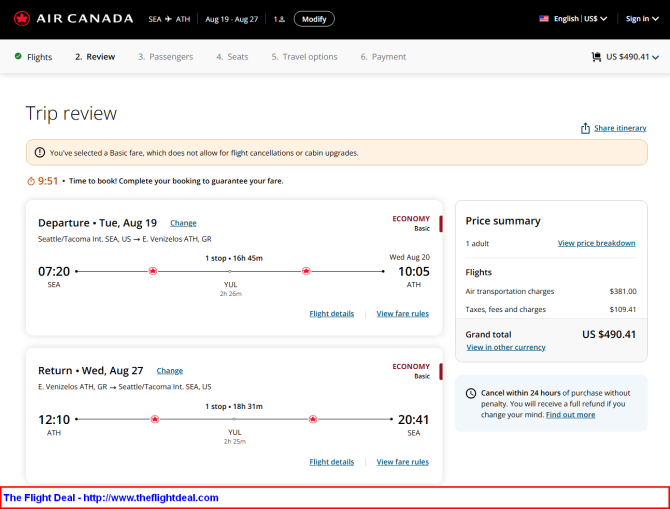Select the Payment step
This screenshot has height=509, width=670.
[x=383, y=57]
